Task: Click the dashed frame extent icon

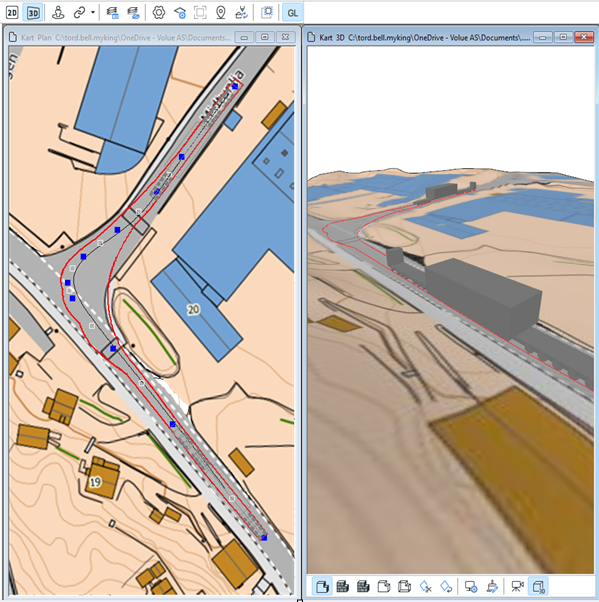Action: point(200,13)
